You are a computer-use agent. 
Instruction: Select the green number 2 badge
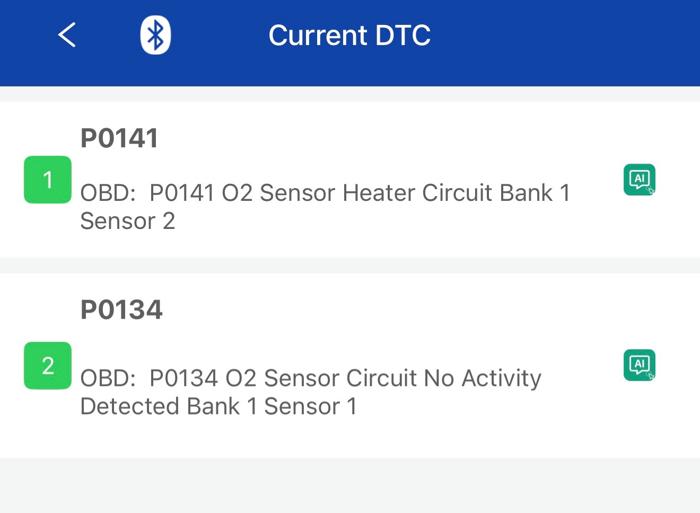48,365
